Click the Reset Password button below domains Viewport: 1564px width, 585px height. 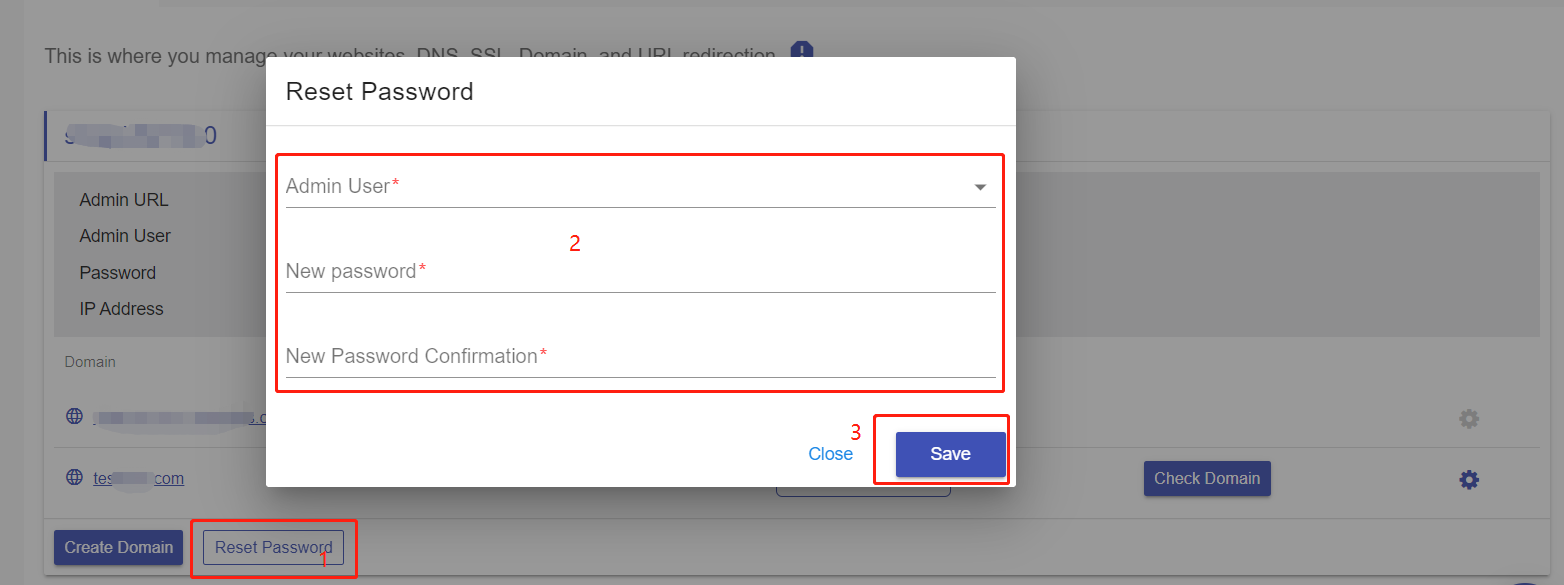click(274, 547)
